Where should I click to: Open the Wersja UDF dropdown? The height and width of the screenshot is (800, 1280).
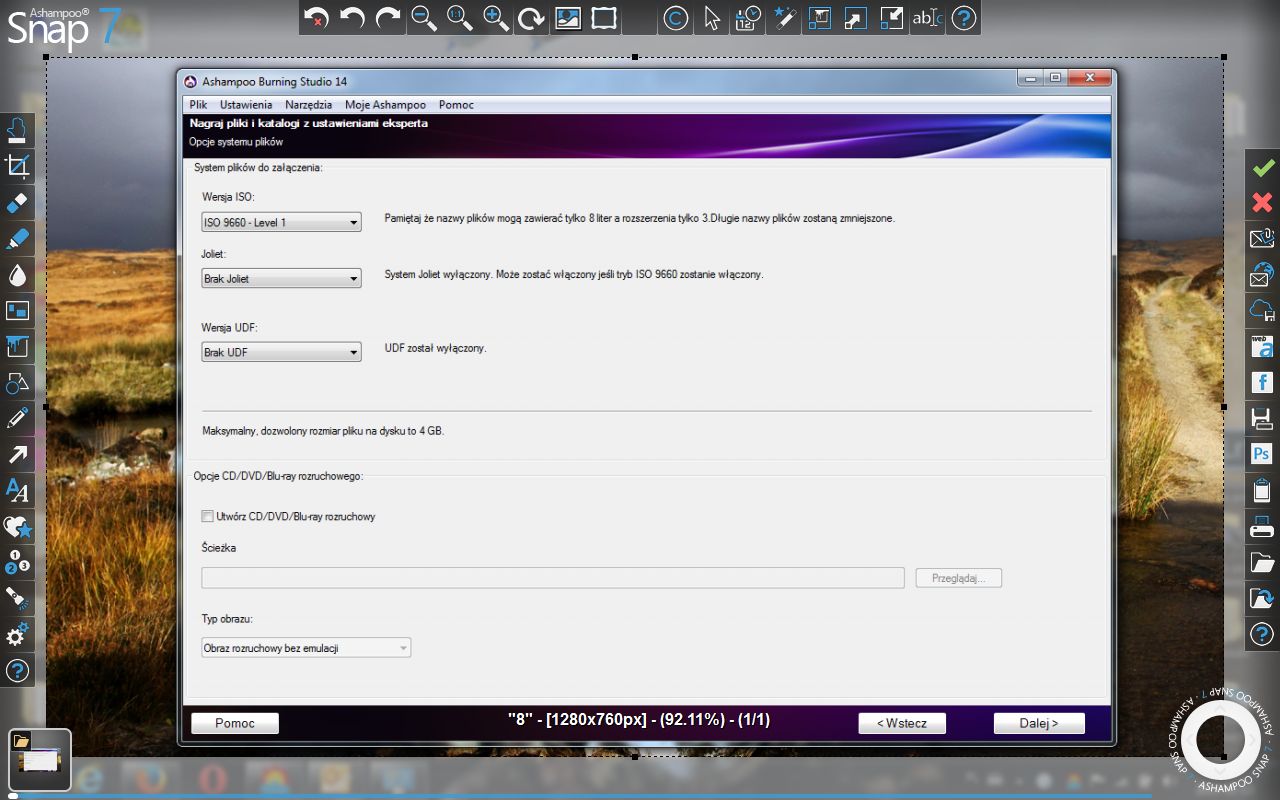coord(281,352)
